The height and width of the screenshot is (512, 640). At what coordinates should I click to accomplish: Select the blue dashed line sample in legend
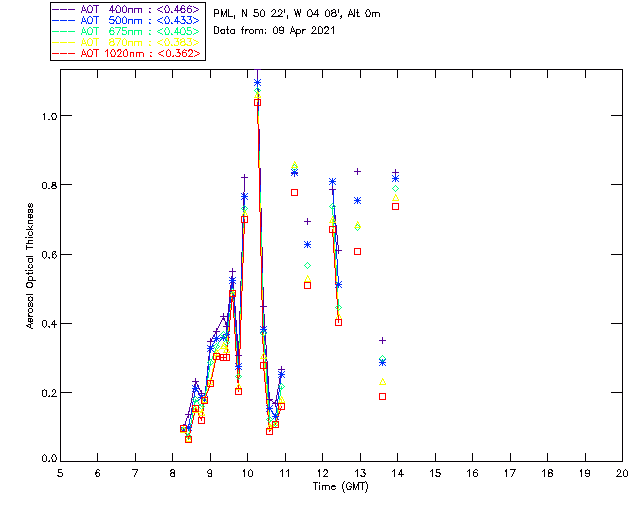pos(64,21)
